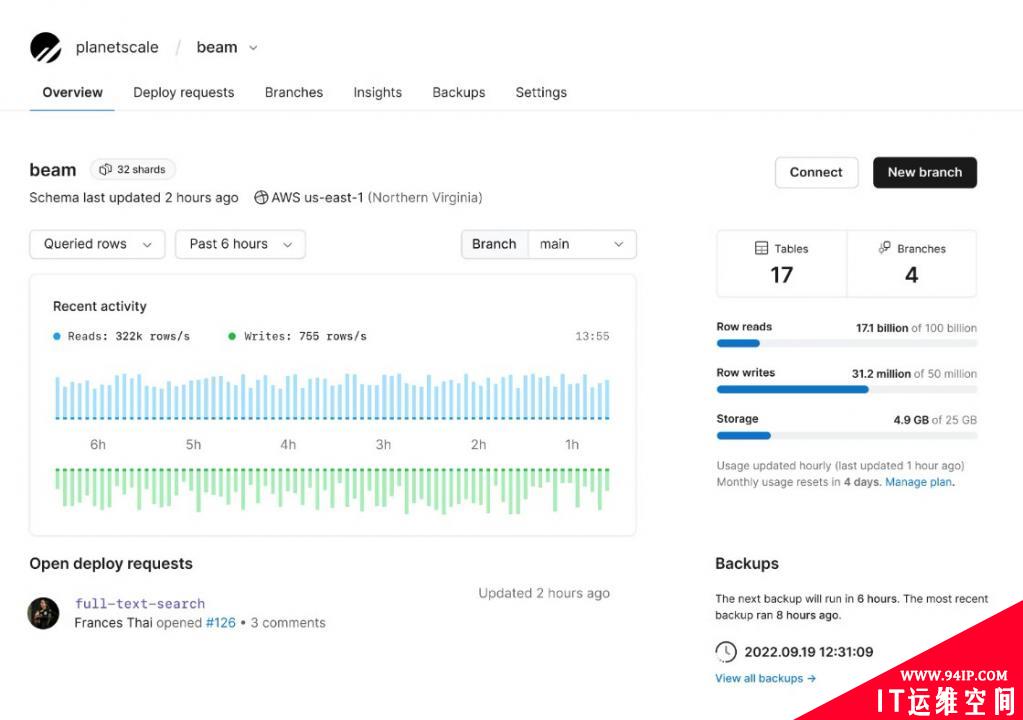Click the Storage usage bar
1023x720 pixels.
(847, 436)
